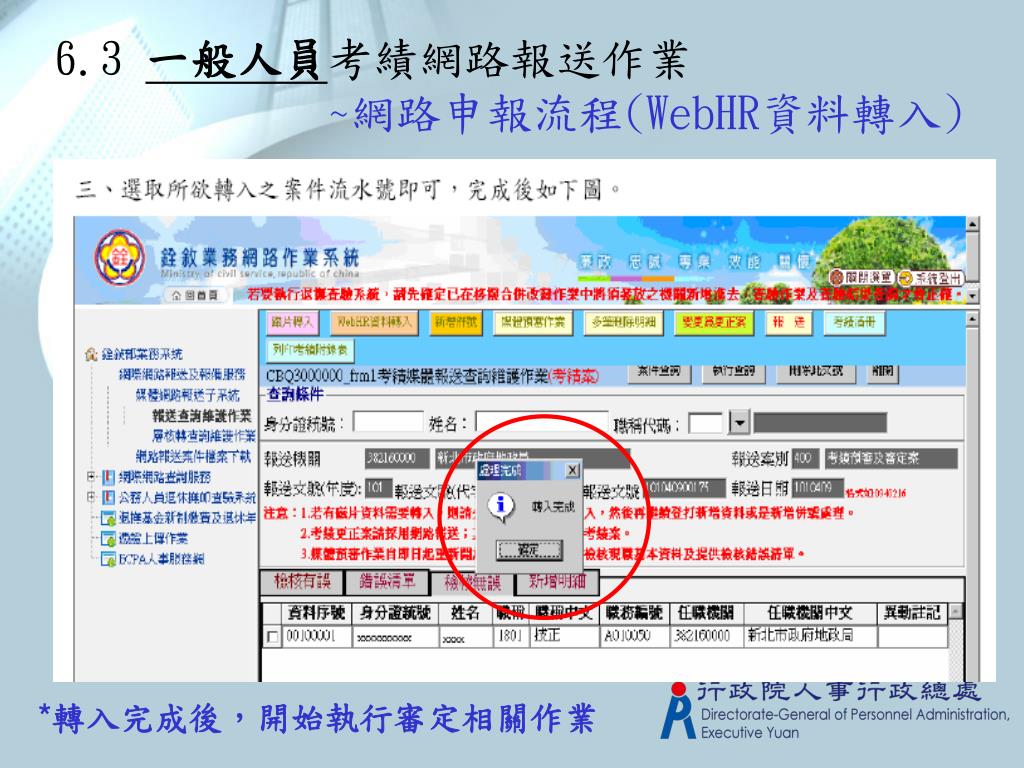The width and height of the screenshot is (1024, 768).
Task: Switch to the 新增明細 tab
Action: tap(556, 582)
